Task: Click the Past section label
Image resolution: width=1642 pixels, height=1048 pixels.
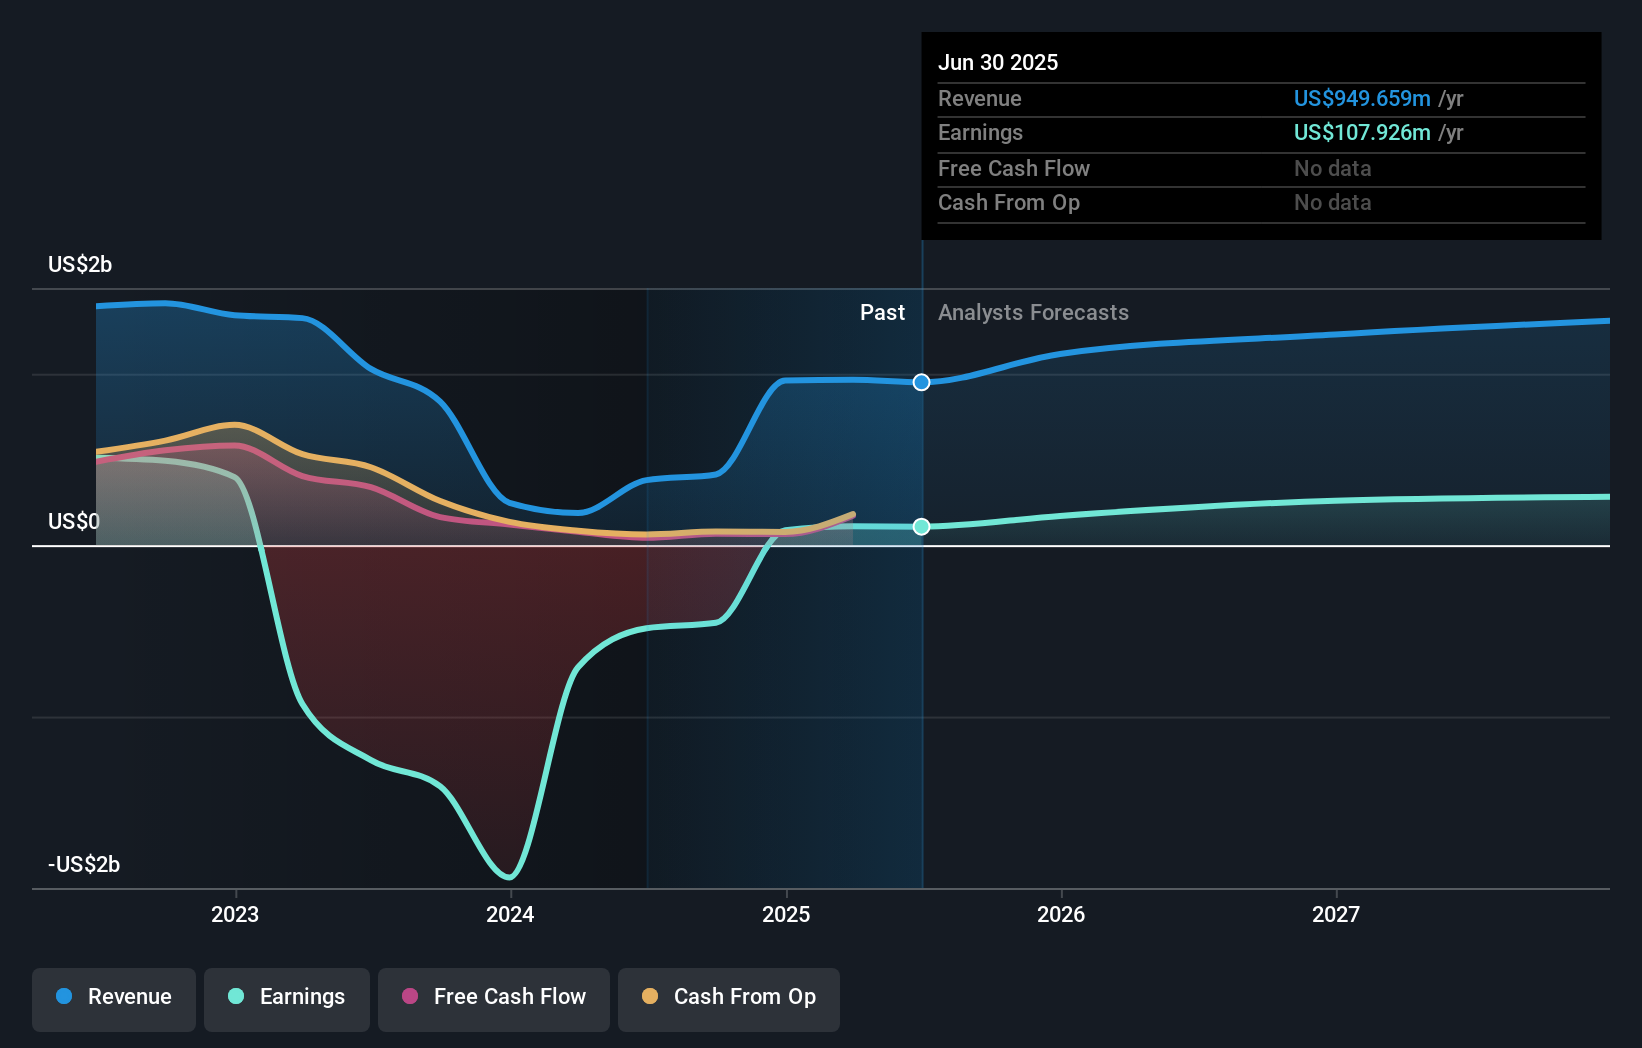Action: click(x=882, y=312)
